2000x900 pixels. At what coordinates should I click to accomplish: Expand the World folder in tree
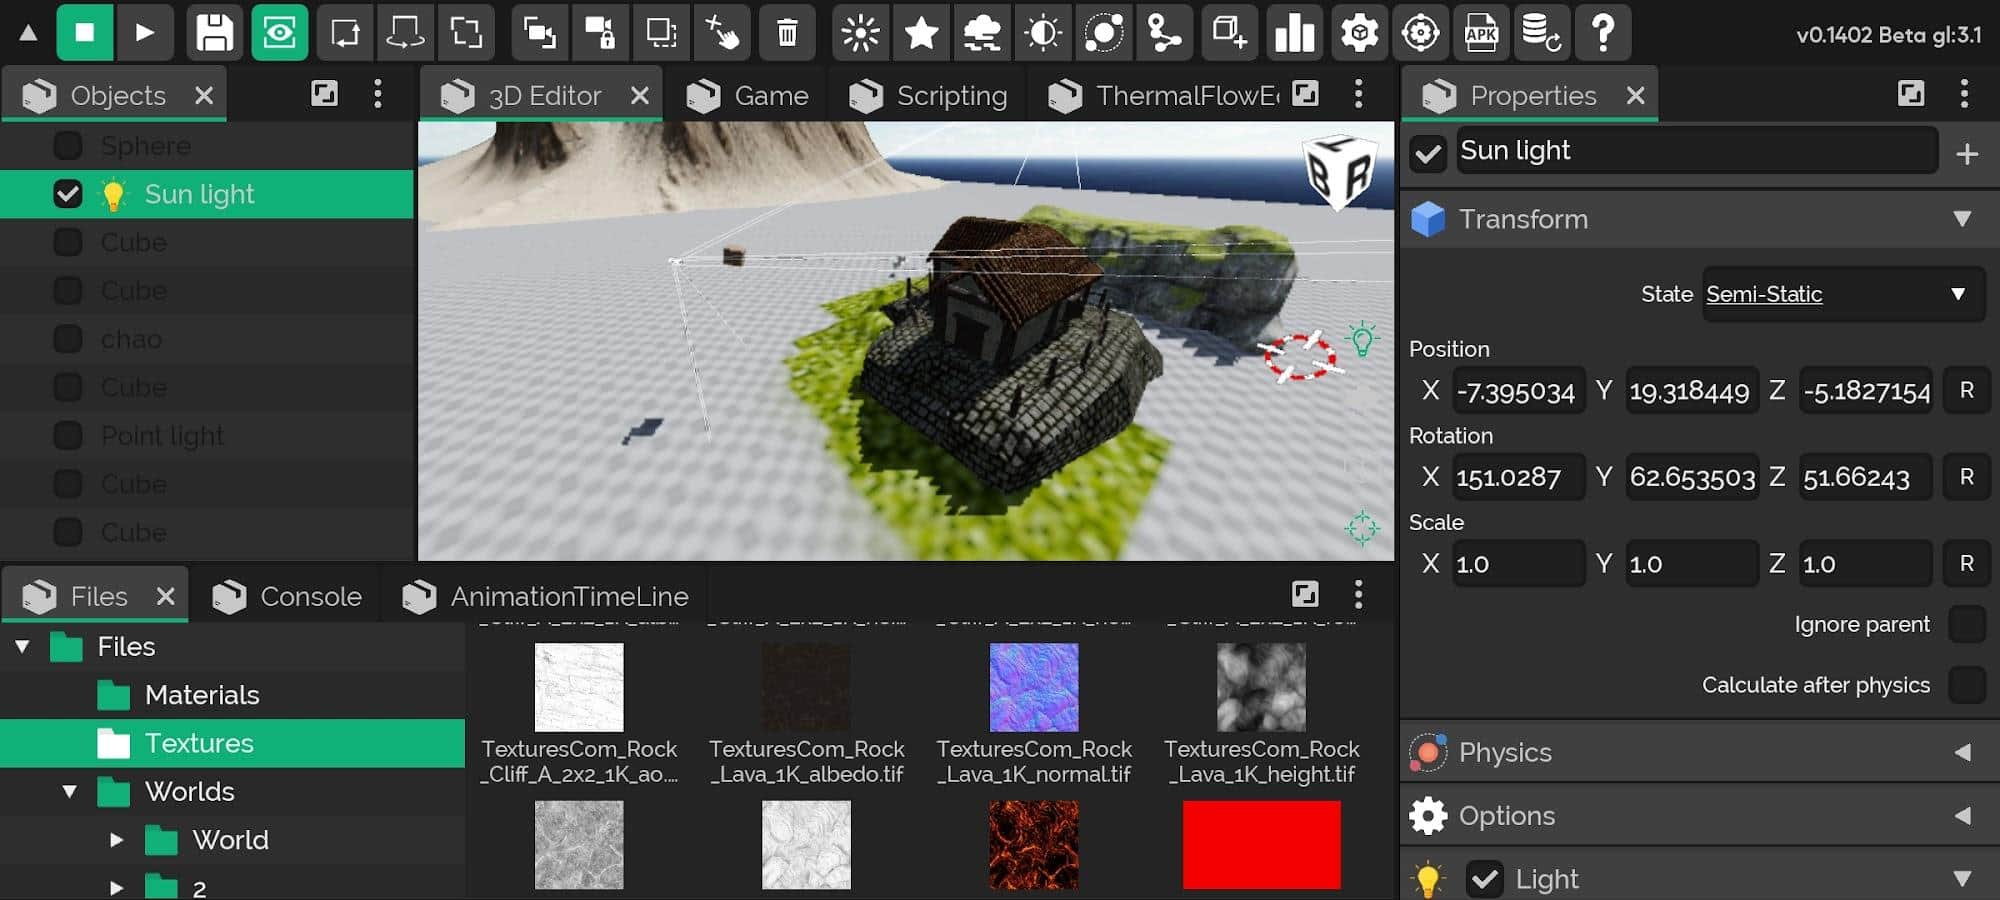[x=117, y=840]
